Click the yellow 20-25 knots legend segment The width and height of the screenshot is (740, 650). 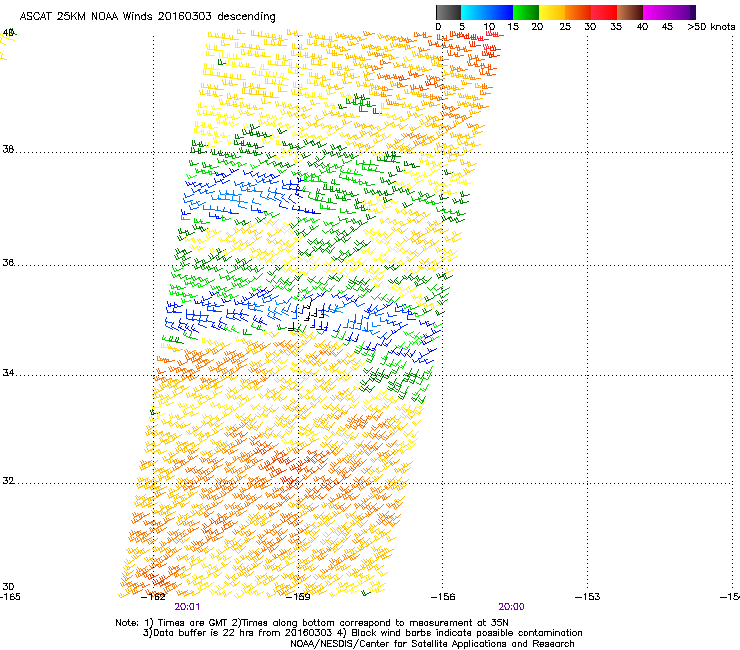pos(552,12)
